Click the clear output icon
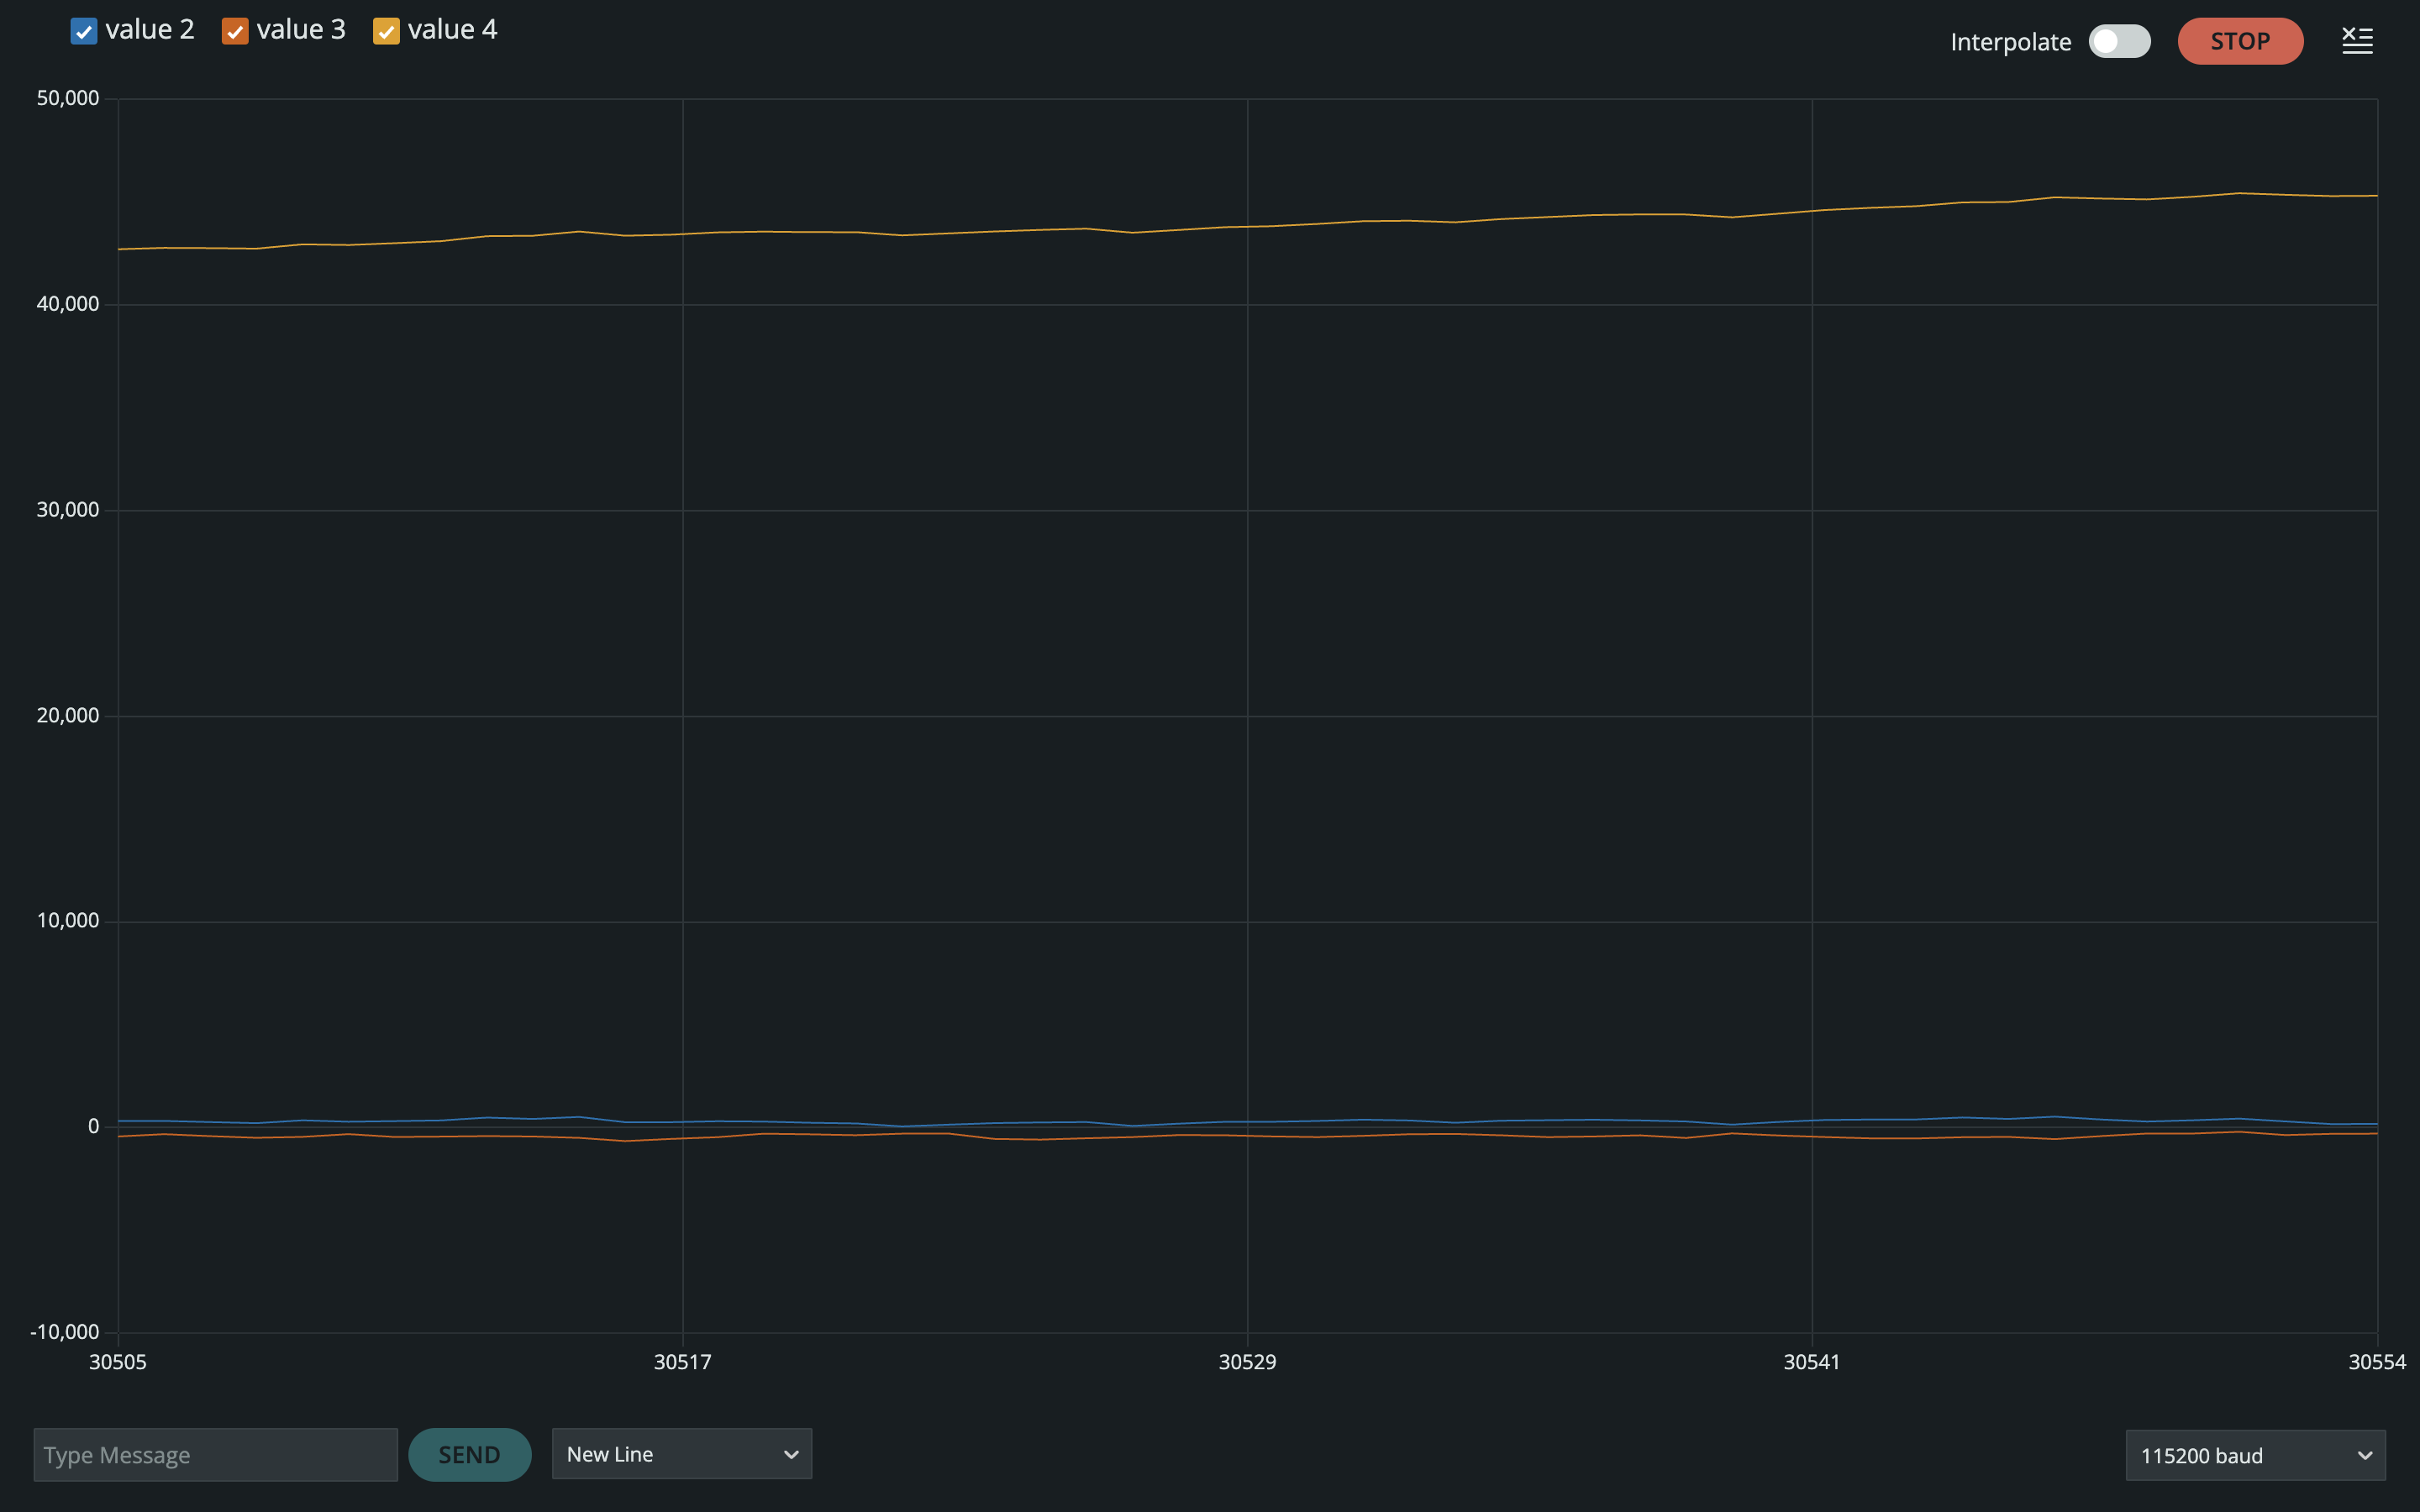Screen dimensions: 2420x1512 click(2357, 41)
